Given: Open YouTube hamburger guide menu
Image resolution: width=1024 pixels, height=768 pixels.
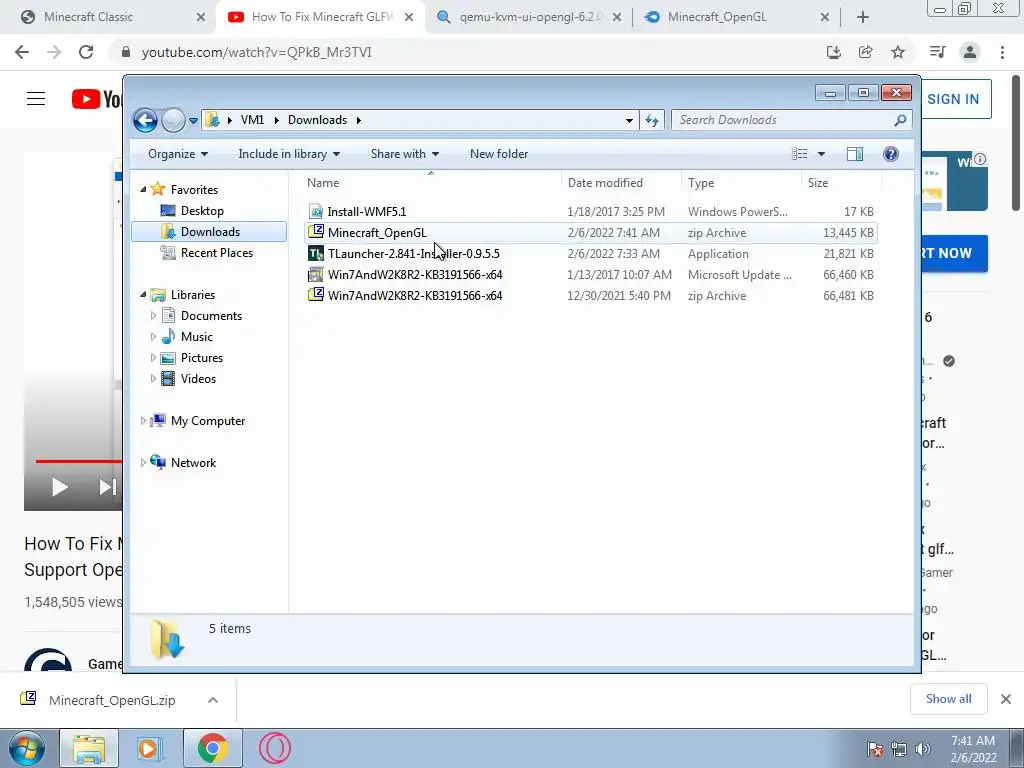Looking at the screenshot, I should [36, 99].
